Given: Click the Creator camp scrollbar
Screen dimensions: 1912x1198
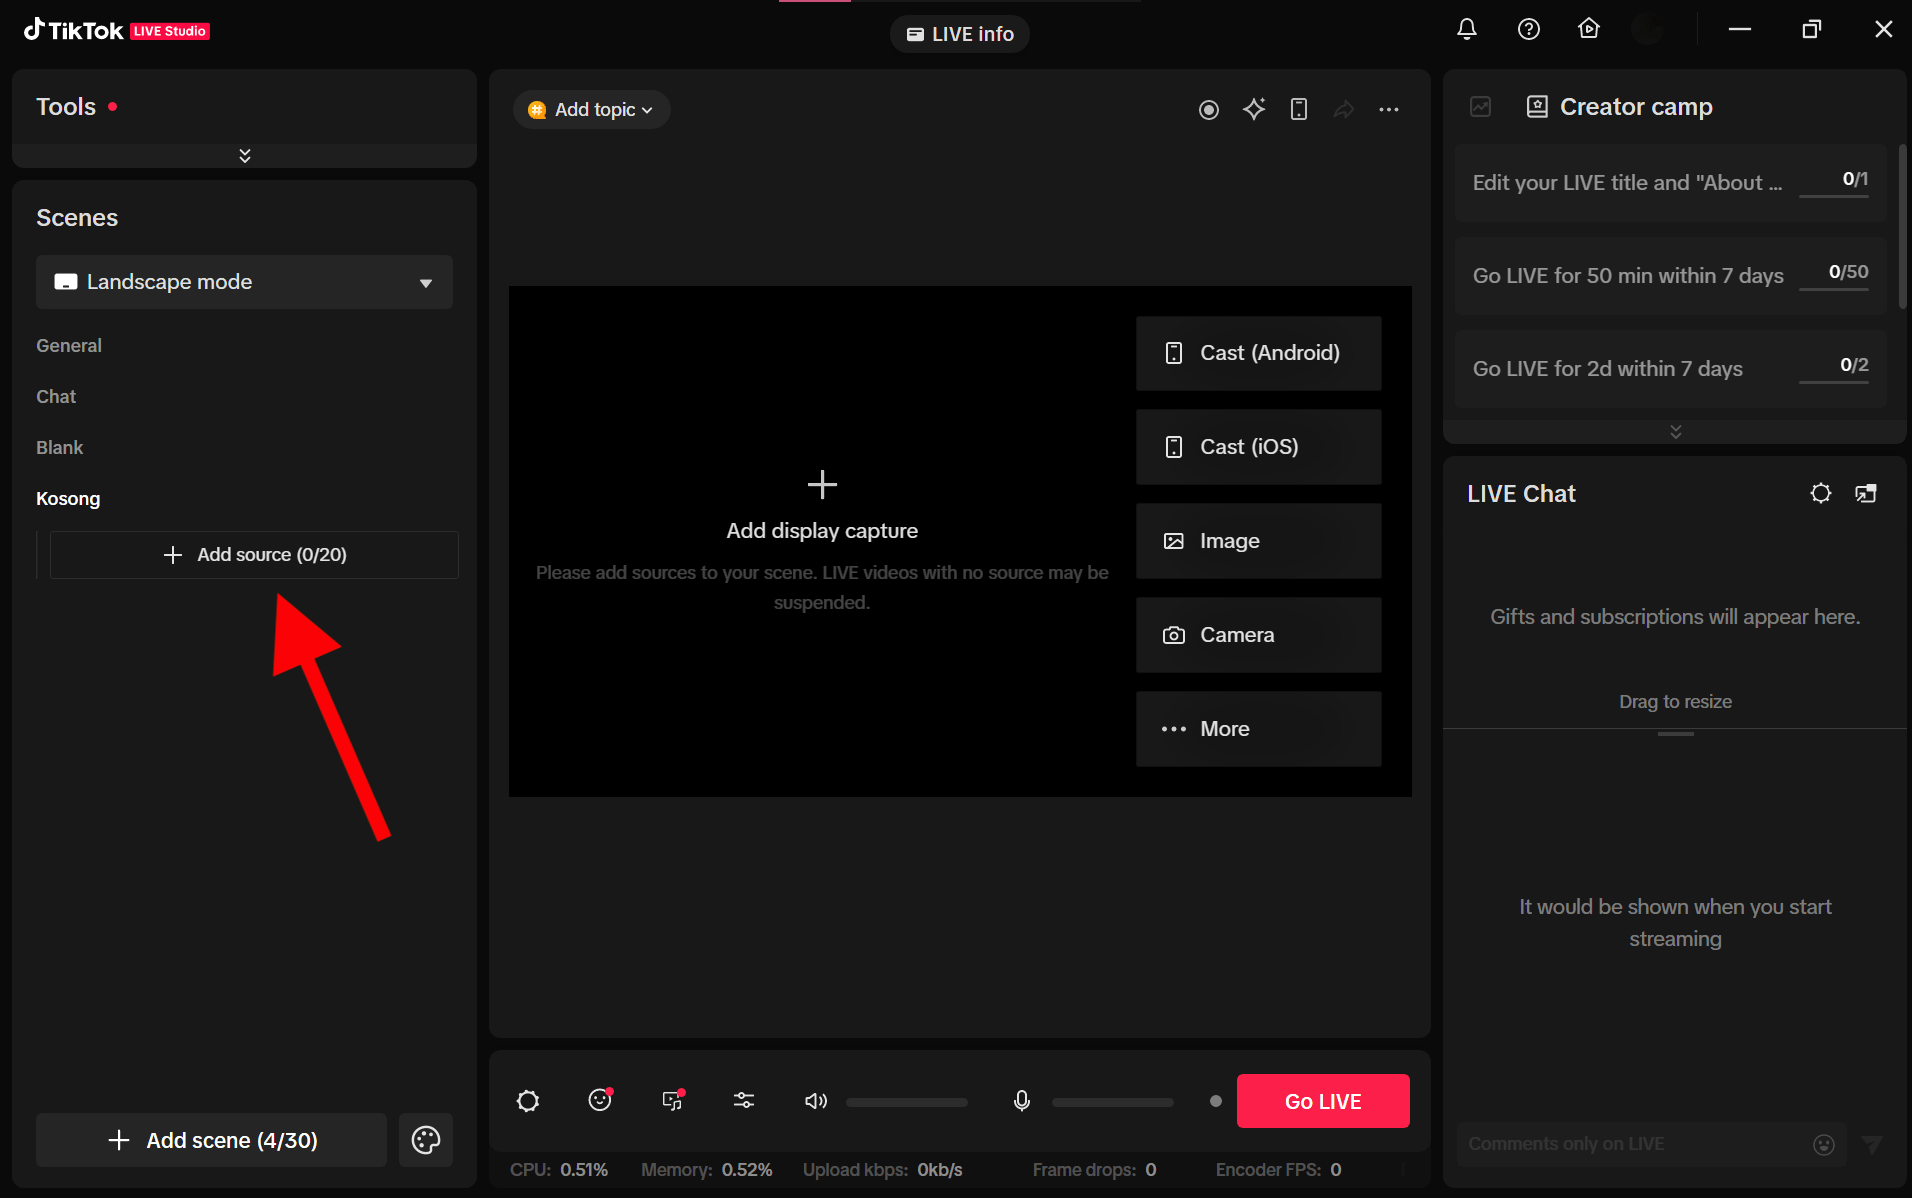Looking at the screenshot, I should coord(1902,228).
